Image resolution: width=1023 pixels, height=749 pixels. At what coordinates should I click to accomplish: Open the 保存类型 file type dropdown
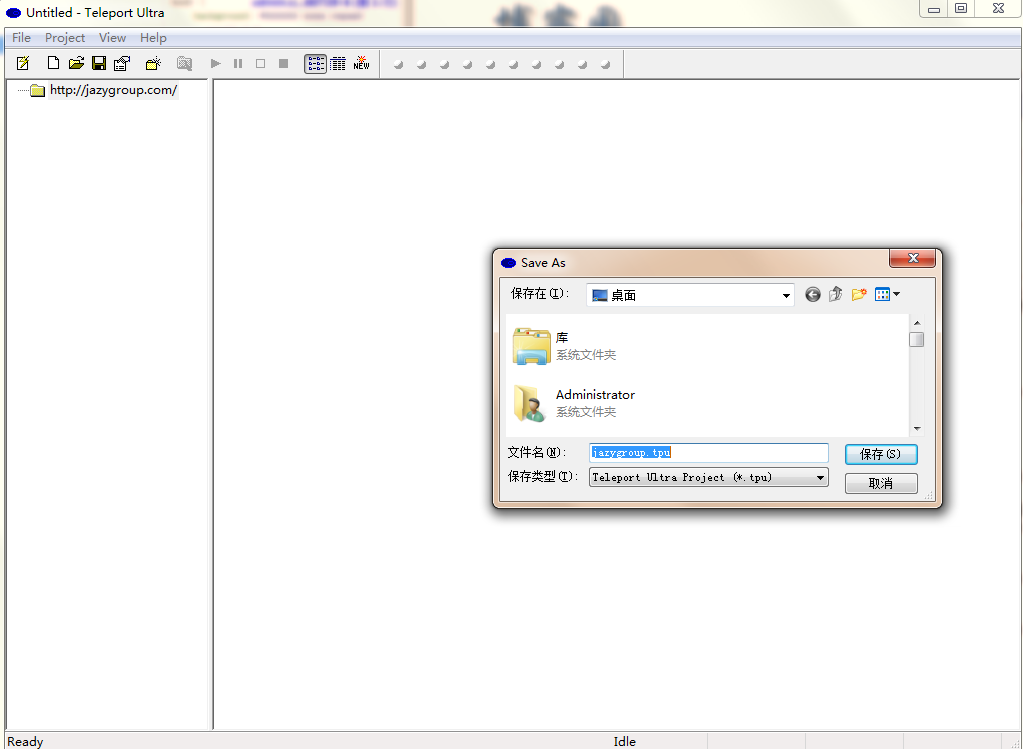[820, 478]
